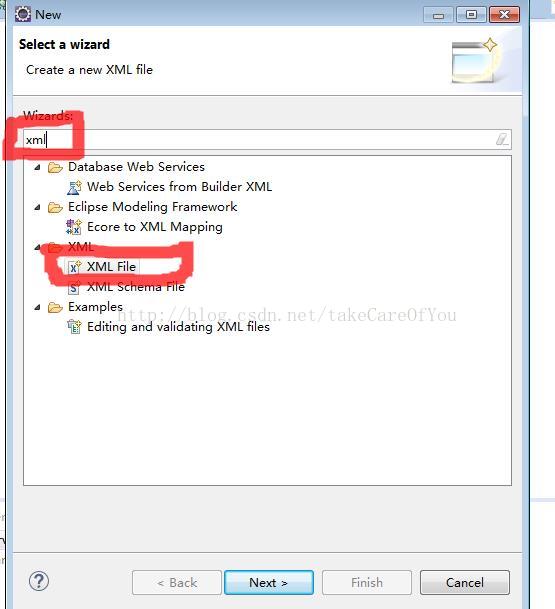Focus the Wizards filter text field
Viewport: 555px width, 609px height.
(x=267, y=139)
